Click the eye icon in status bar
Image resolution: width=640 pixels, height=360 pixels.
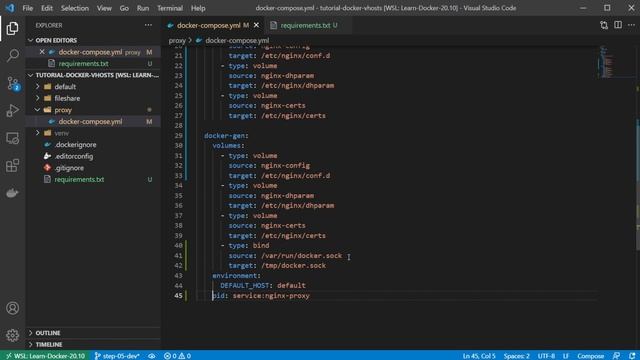tap(151, 356)
